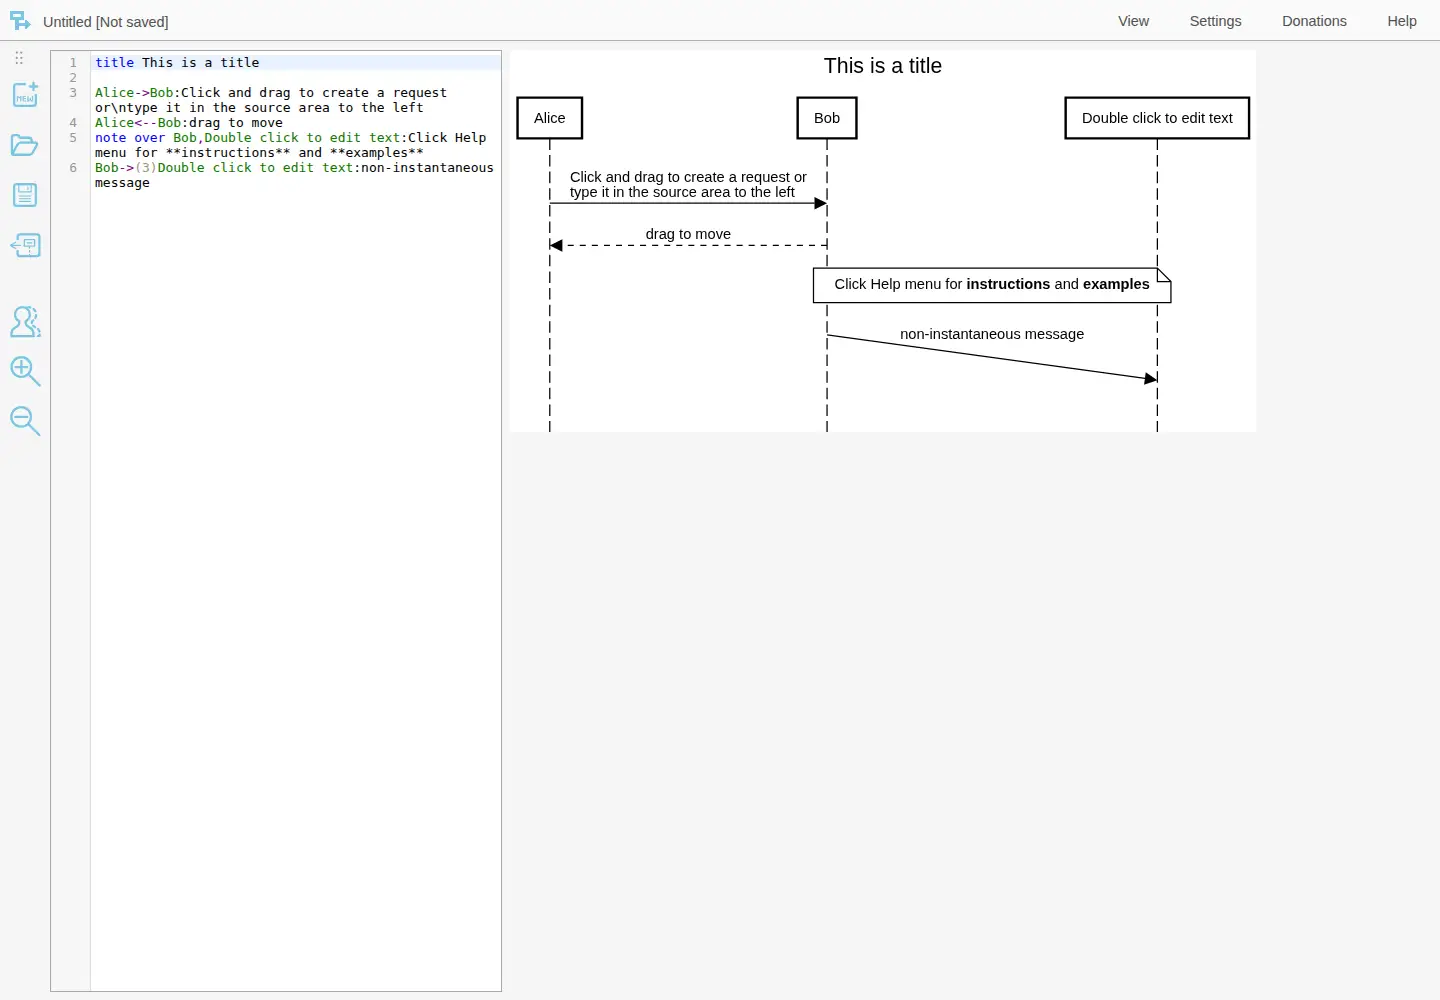Click source line starting 'note over Bob'
The height and width of the screenshot is (1000, 1440).
(296, 145)
